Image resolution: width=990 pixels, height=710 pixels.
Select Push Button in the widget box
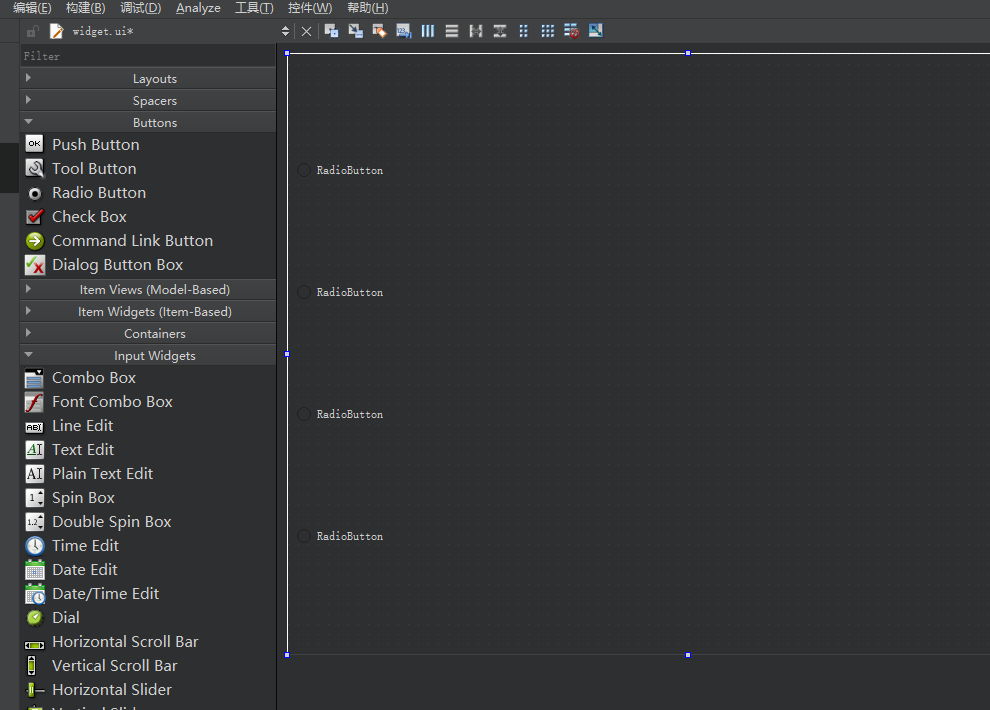(95, 145)
